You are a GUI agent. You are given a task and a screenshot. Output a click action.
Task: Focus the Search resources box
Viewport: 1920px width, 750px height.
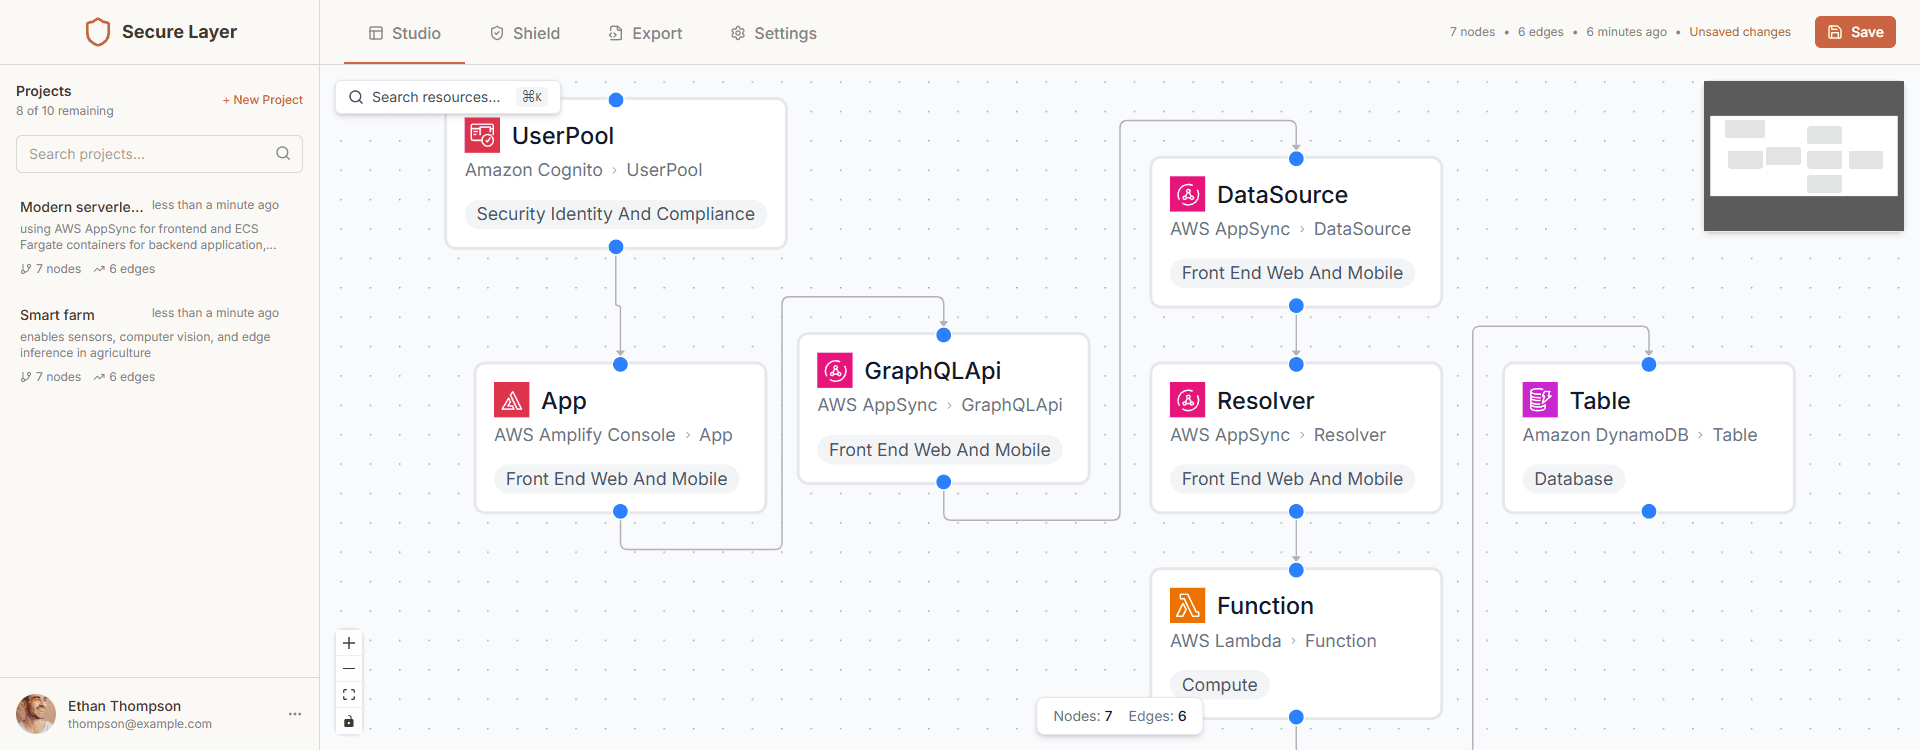pos(447,97)
